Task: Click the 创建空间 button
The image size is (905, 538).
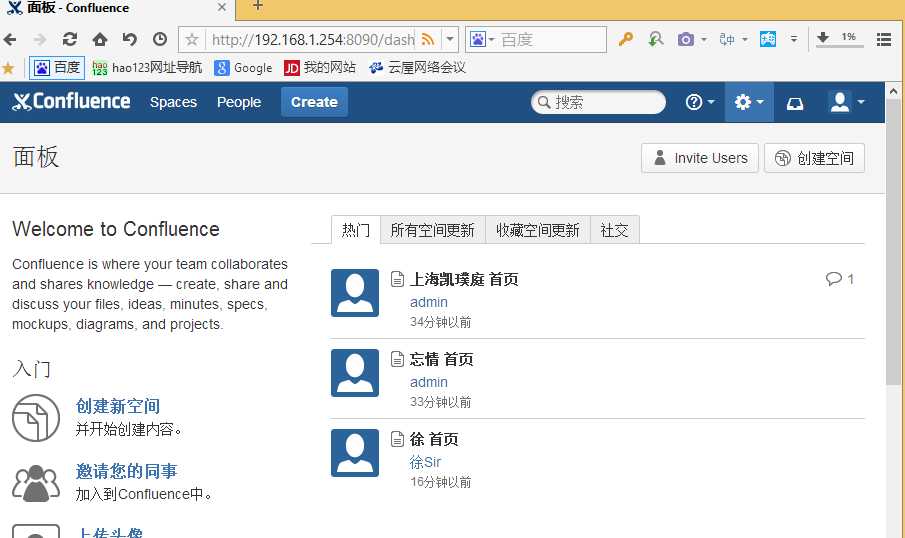Action: [x=814, y=158]
